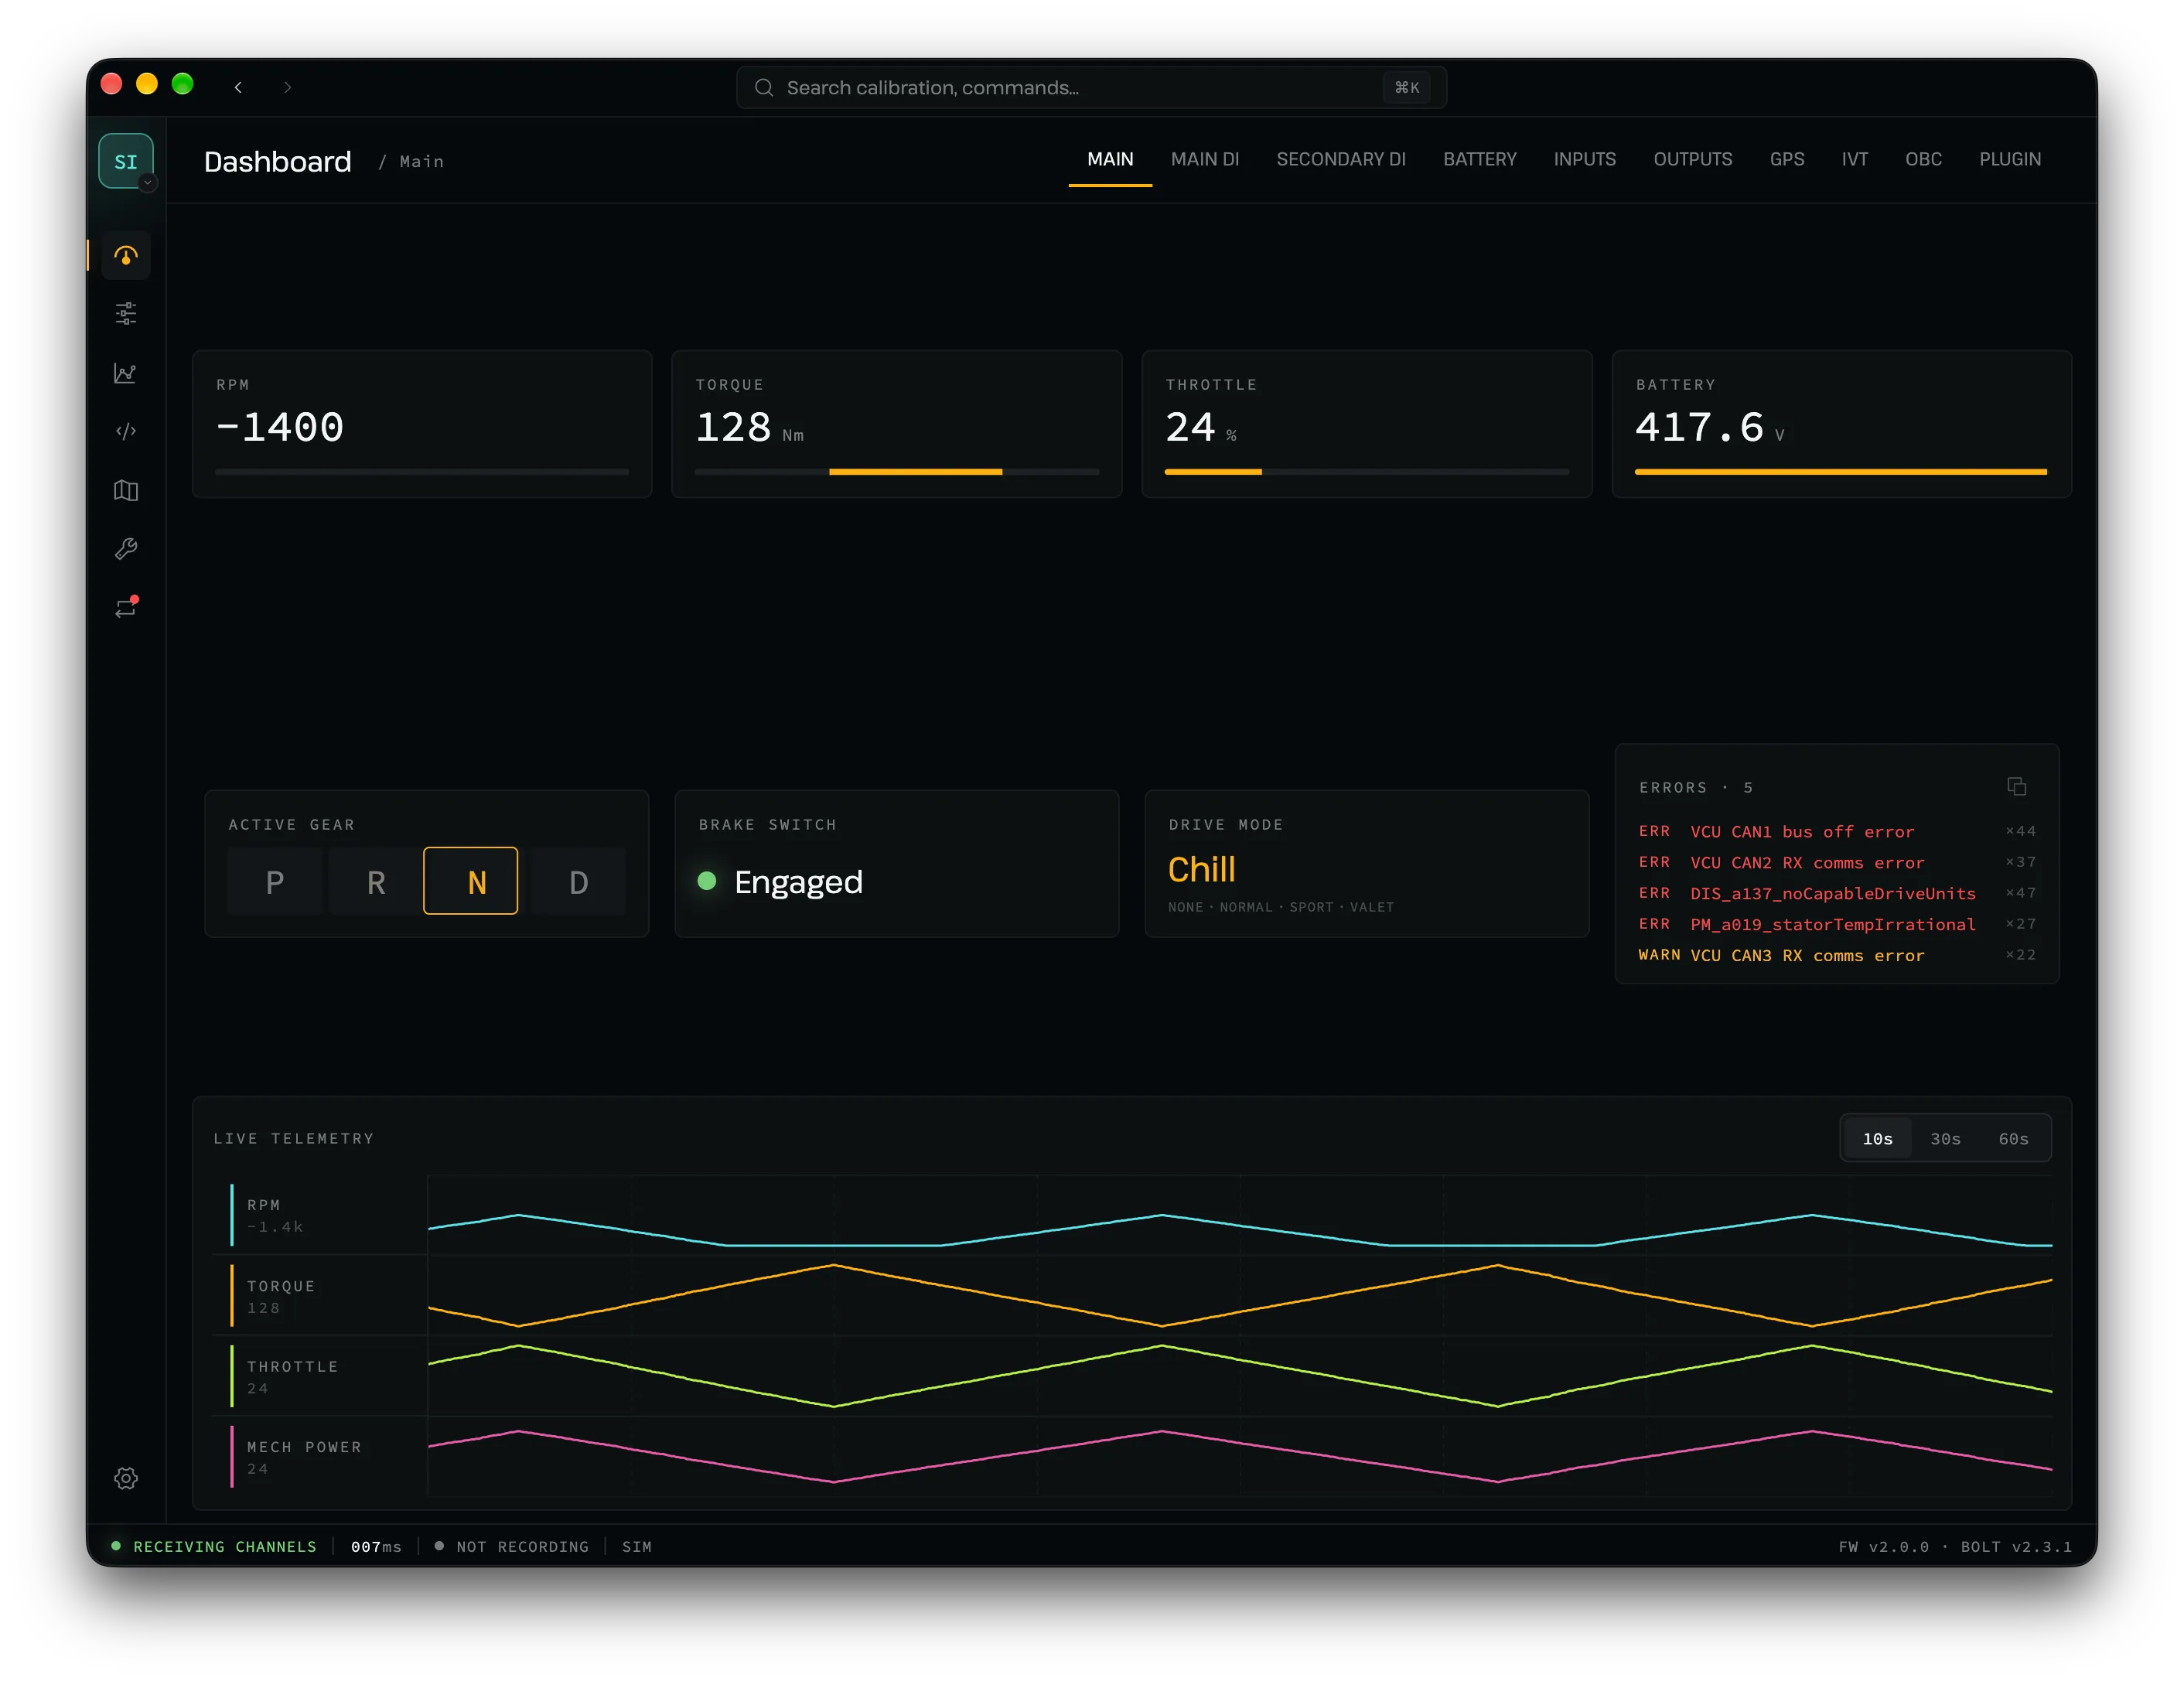The height and width of the screenshot is (1681, 2184).
Task: Set telemetry window to 30s
Action: tap(1945, 1139)
